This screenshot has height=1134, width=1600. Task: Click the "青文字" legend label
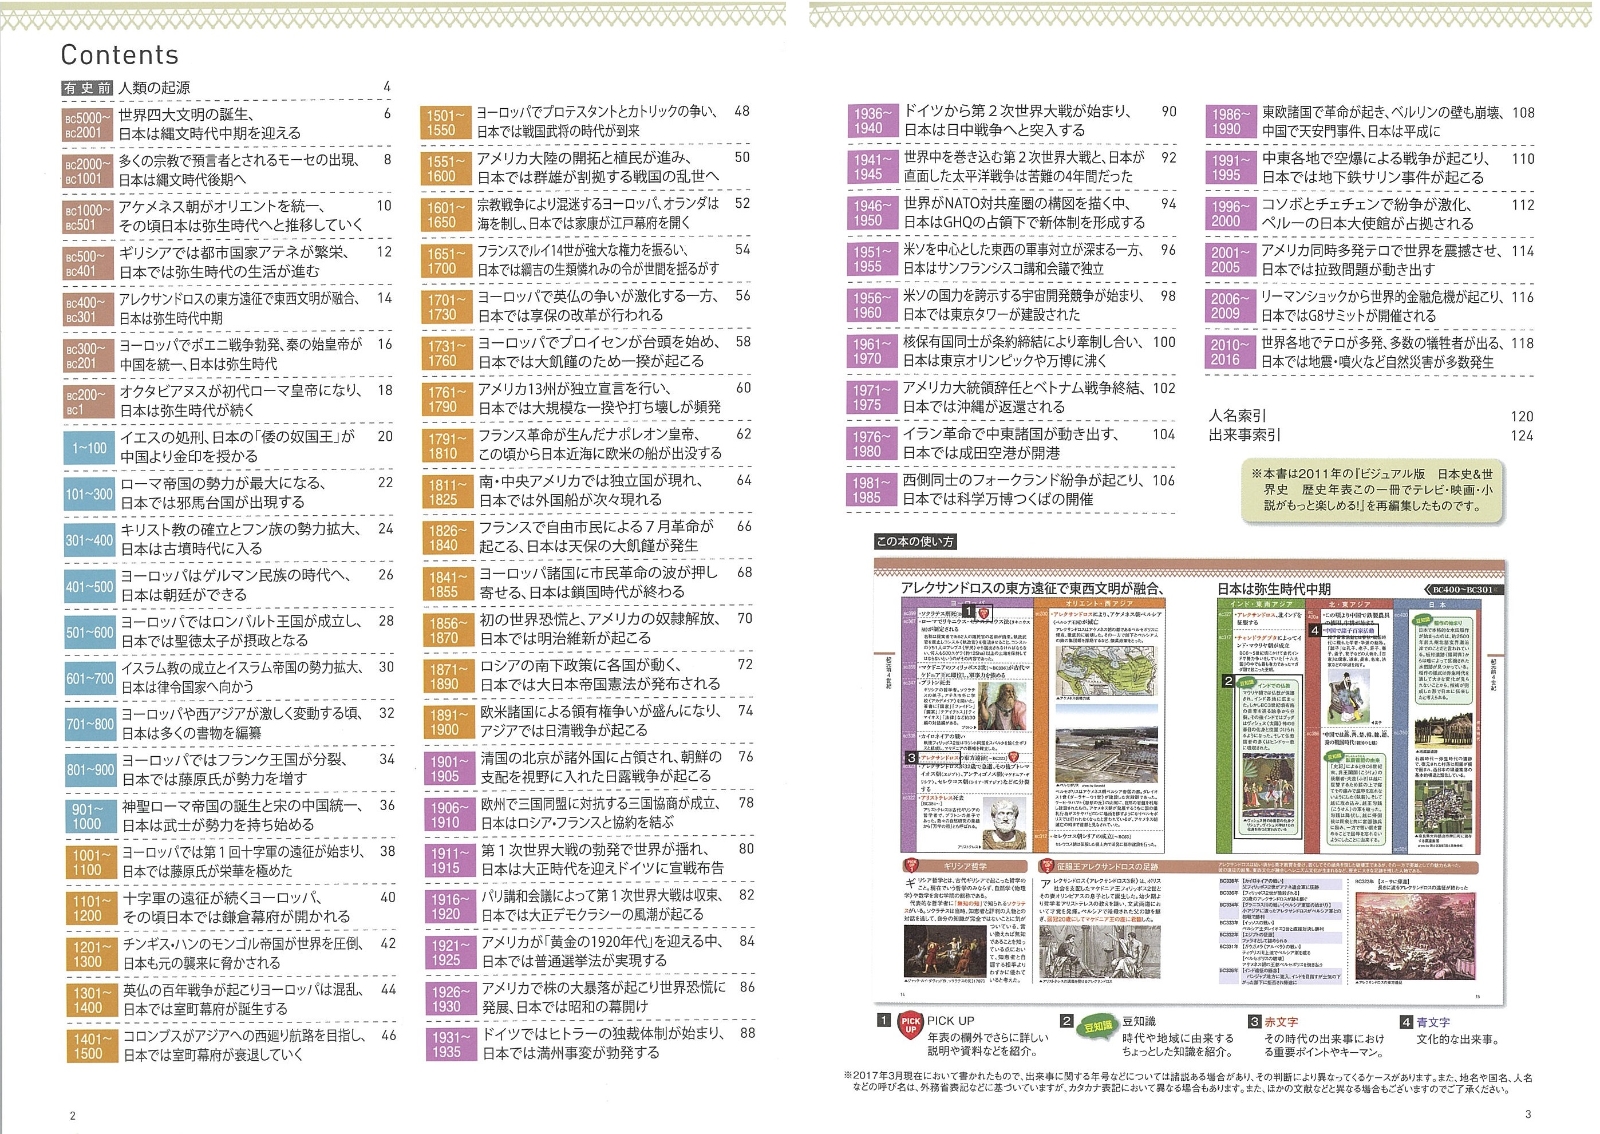1433,1022
